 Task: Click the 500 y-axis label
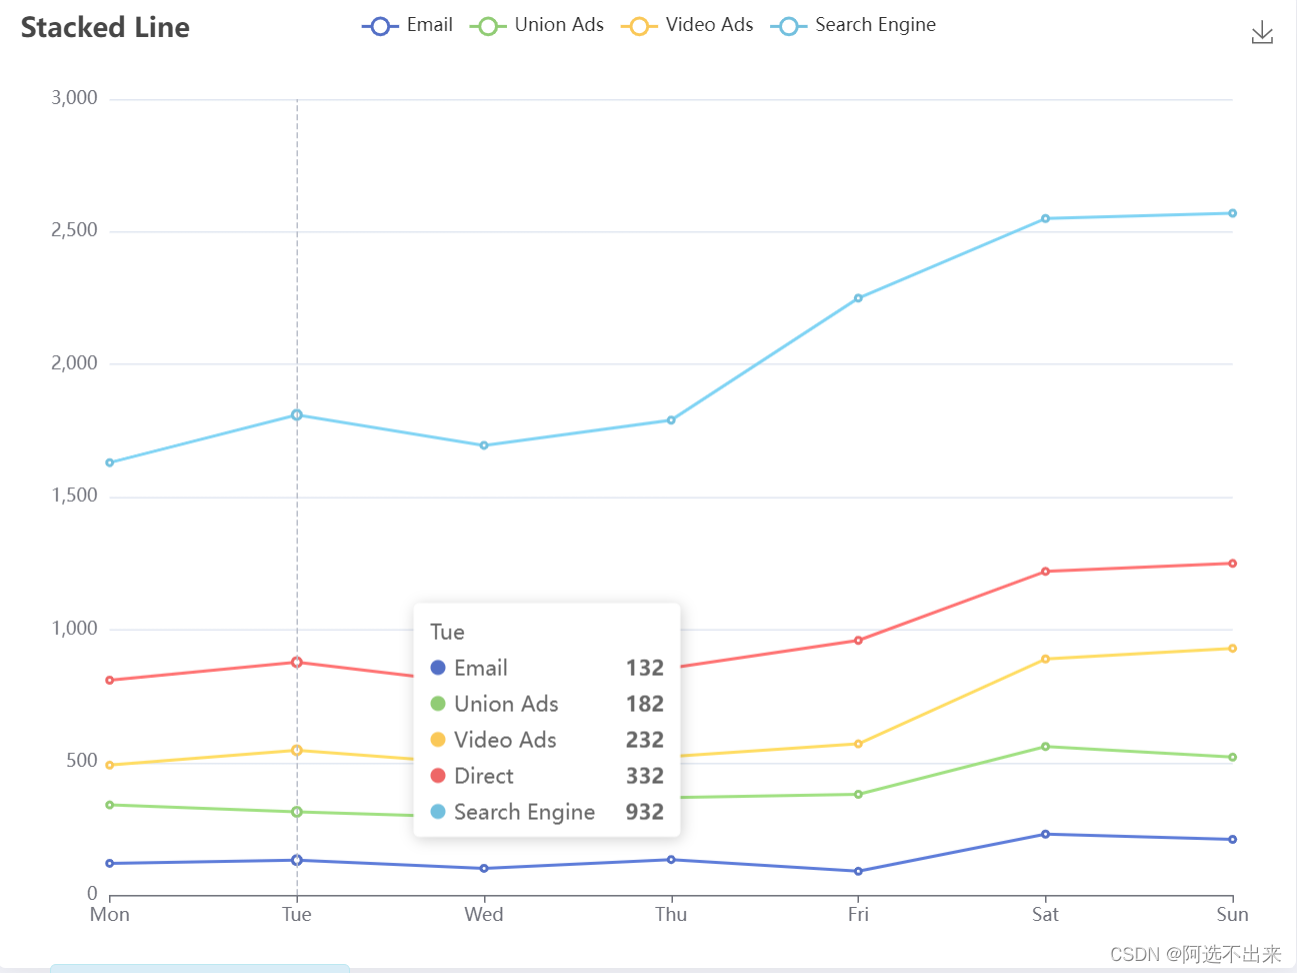coord(82,761)
